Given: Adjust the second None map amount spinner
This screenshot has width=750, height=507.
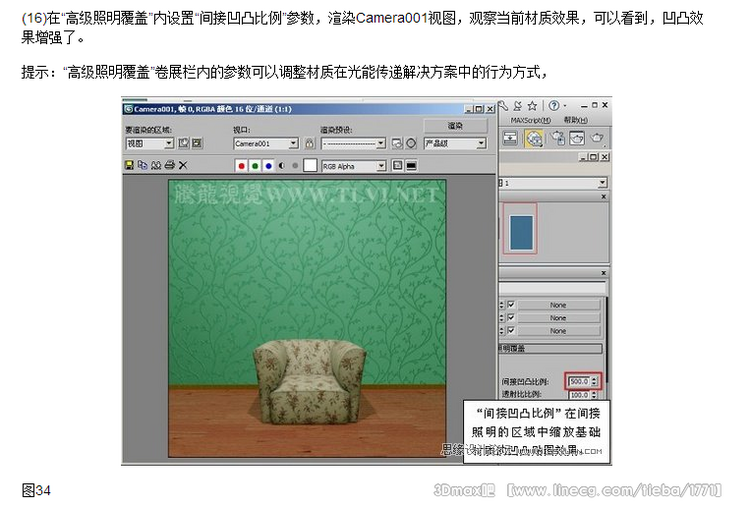Looking at the screenshot, I should pyautogui.click(x=502, y=318).
